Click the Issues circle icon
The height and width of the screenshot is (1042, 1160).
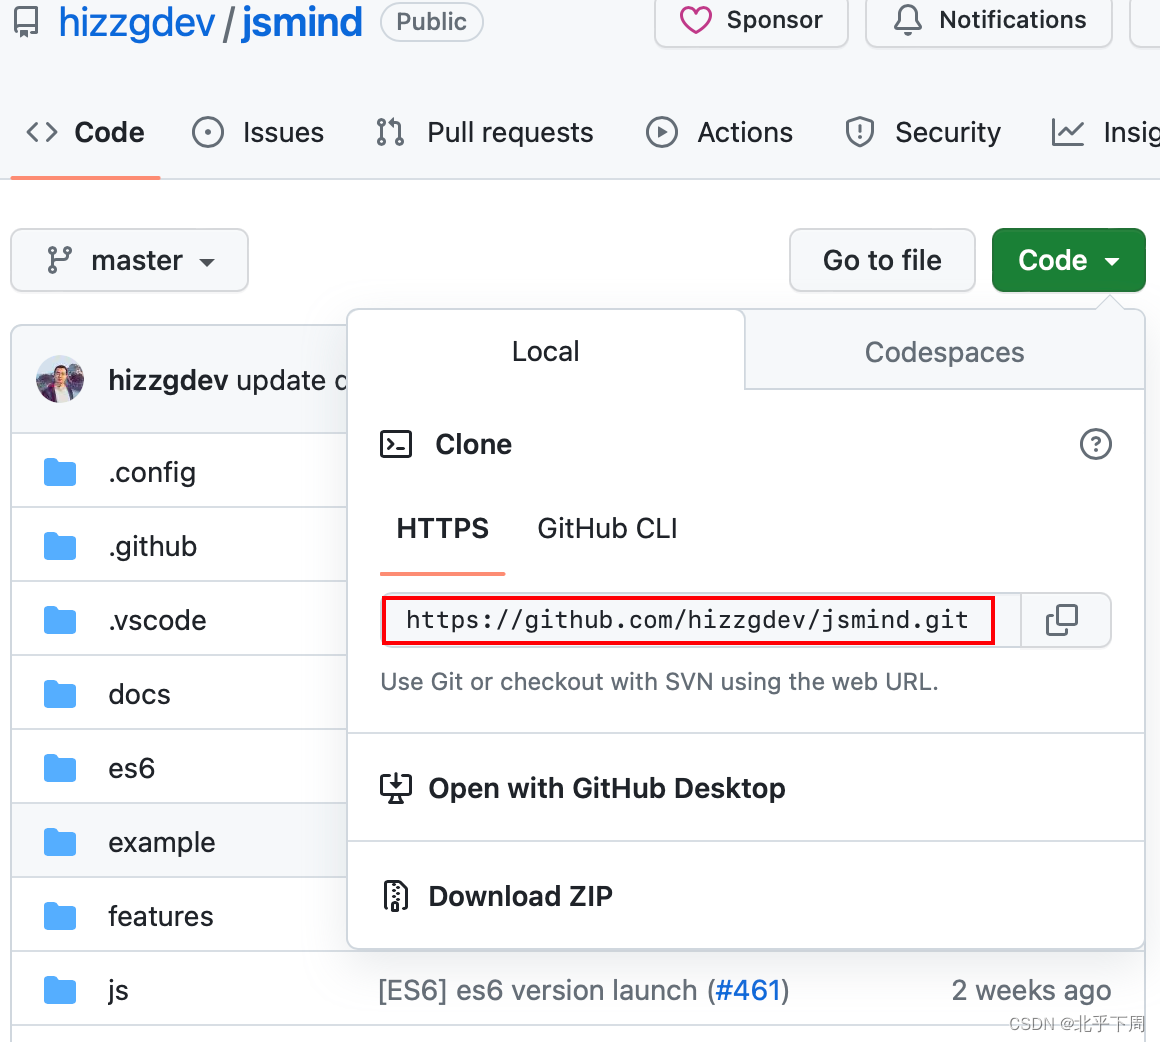point(208,132)
